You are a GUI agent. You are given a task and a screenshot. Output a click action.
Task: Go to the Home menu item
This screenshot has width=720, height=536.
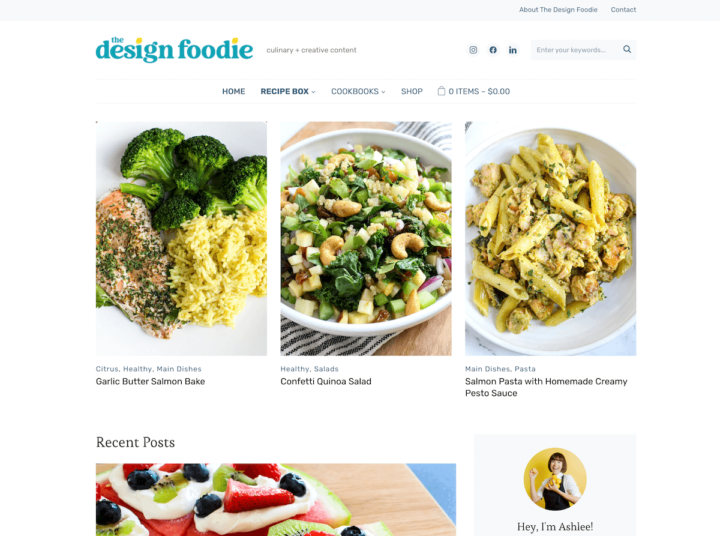point(234,91)
